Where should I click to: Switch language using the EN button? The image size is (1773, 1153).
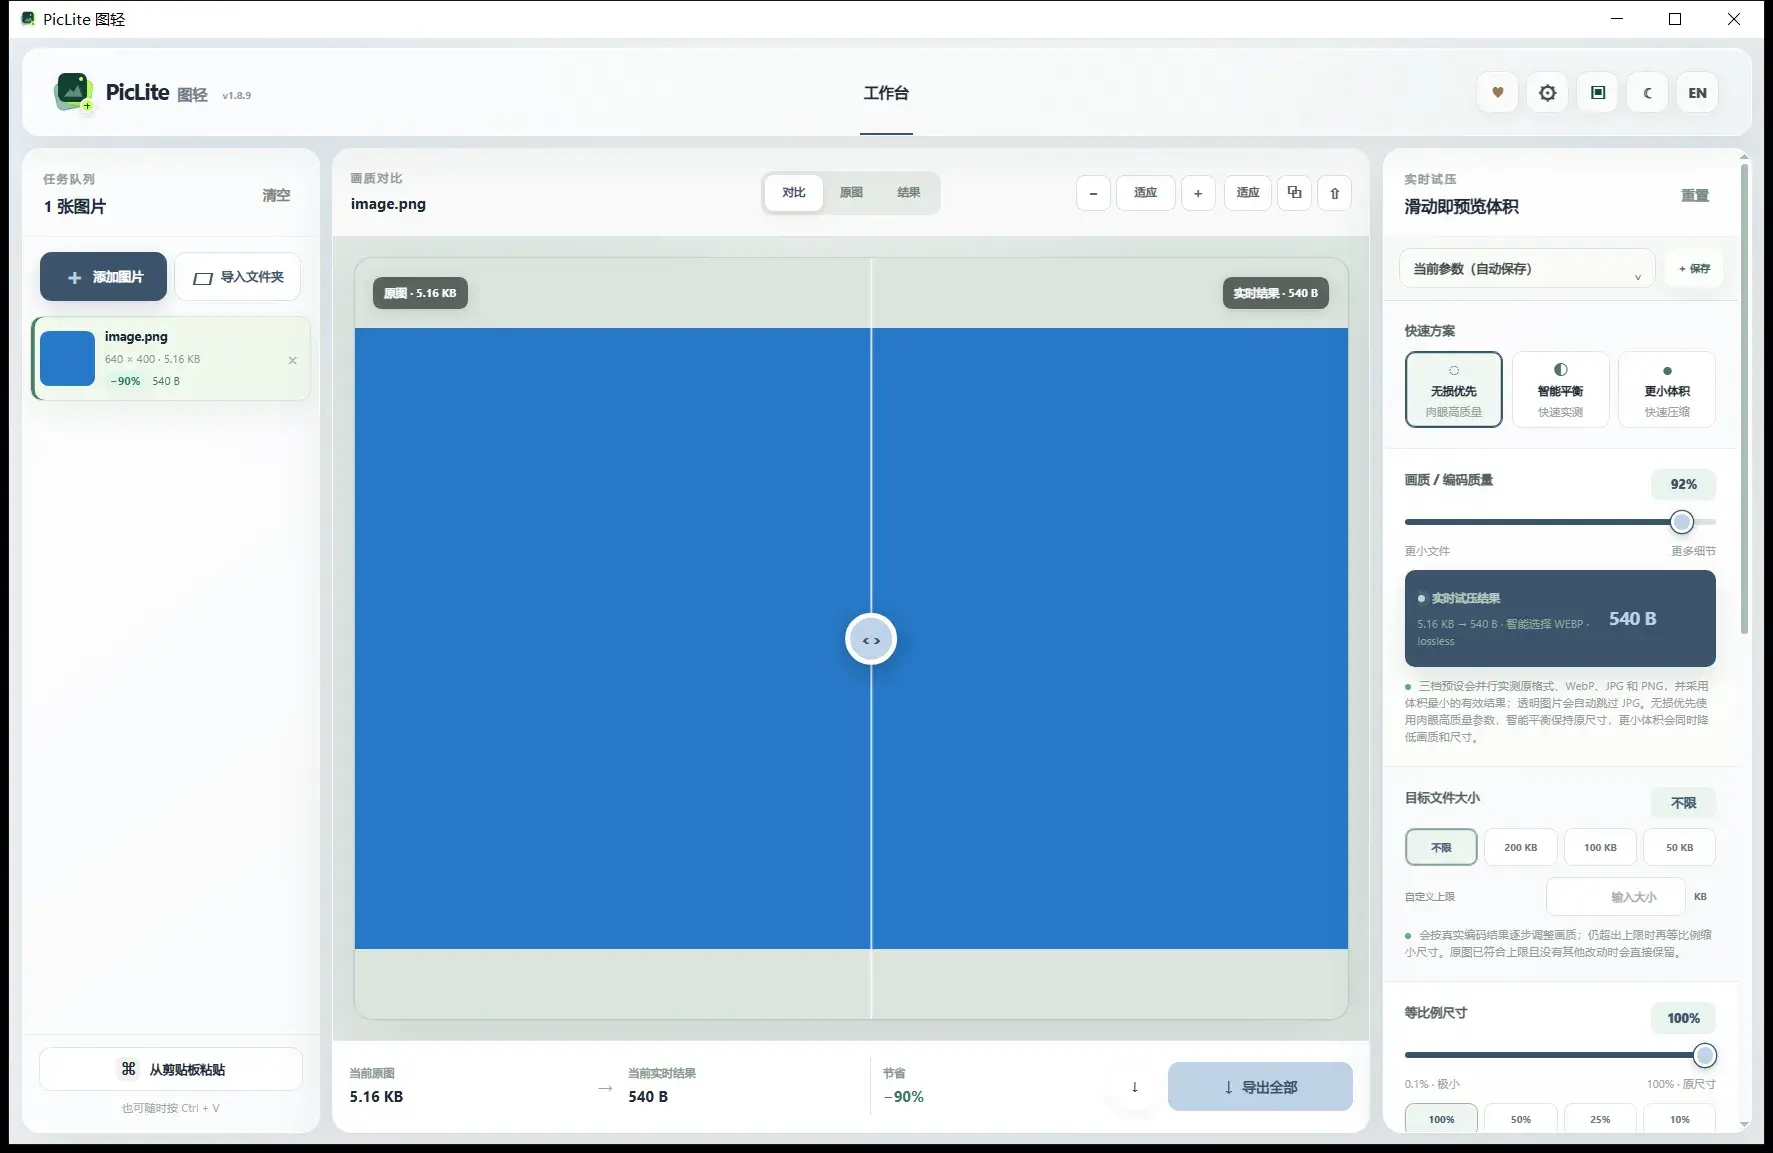pos(1697,93)
